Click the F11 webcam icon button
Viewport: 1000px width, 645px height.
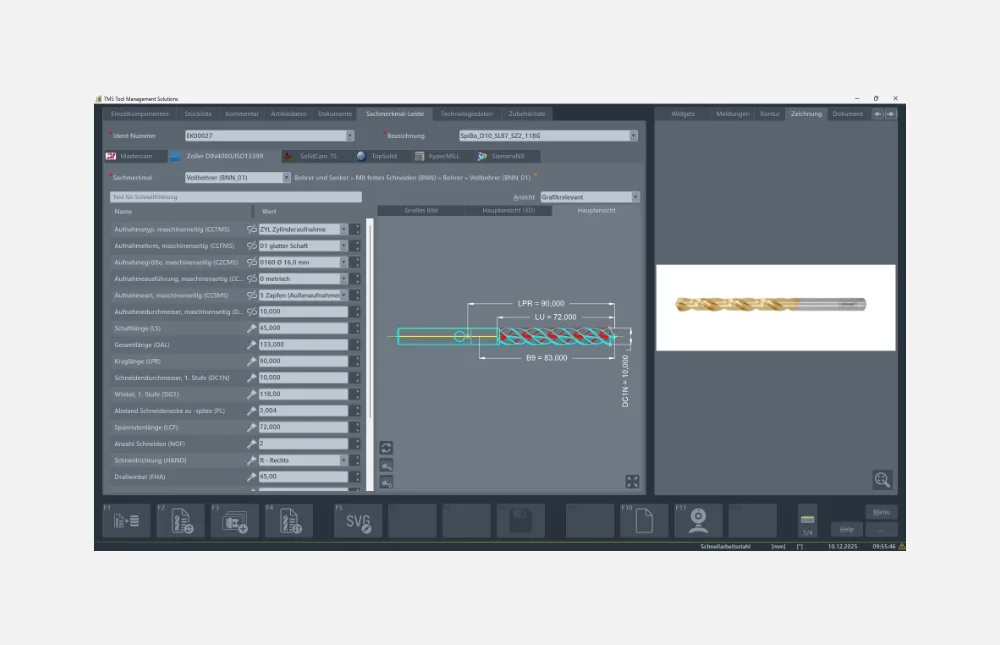tap(698, 521)
